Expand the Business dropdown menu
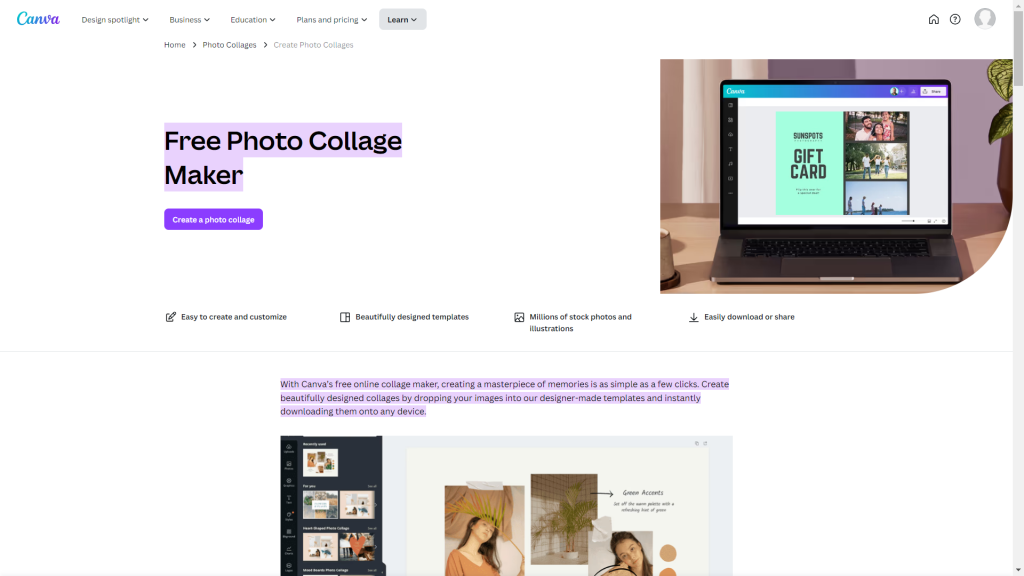The height and width of the screenshot is (576, 1024). [189, 20]
